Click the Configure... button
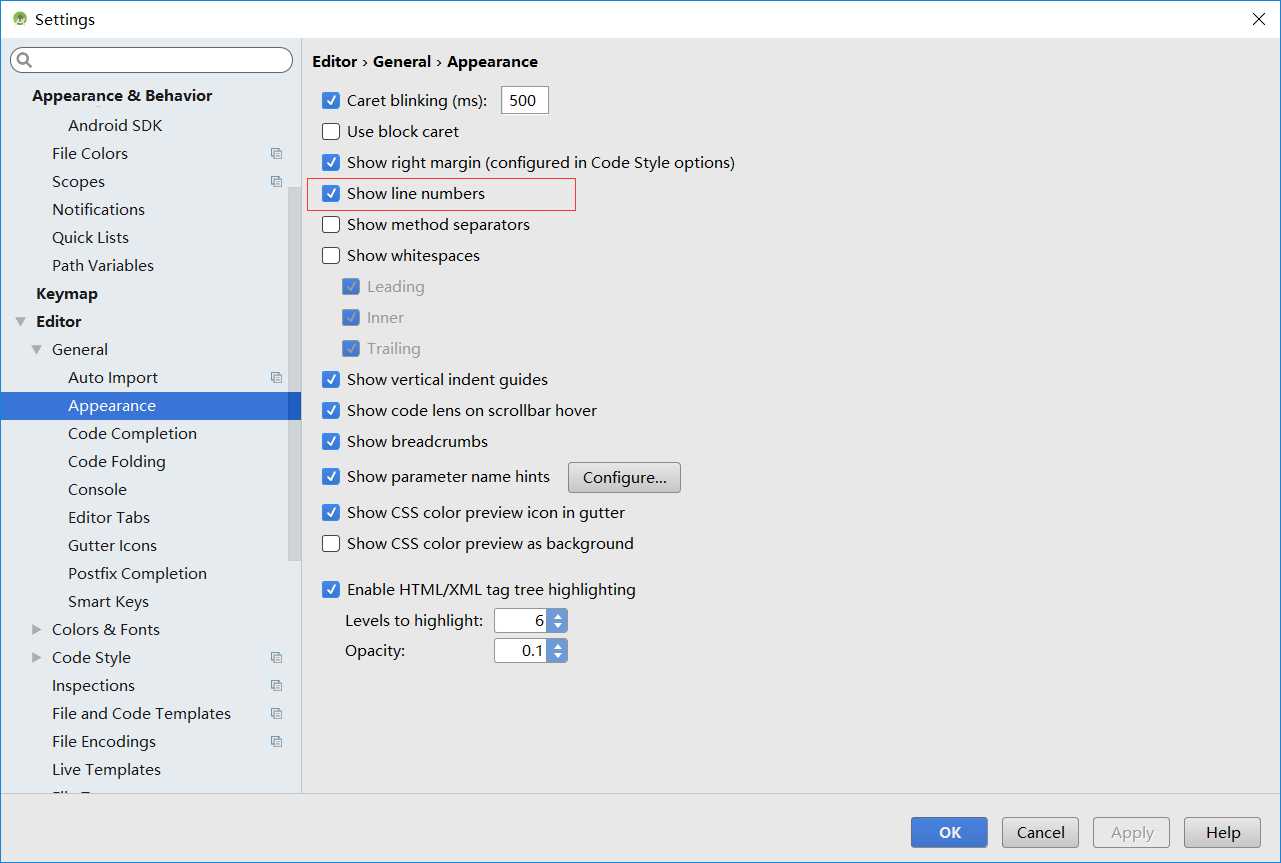 (x=624, y=478)
